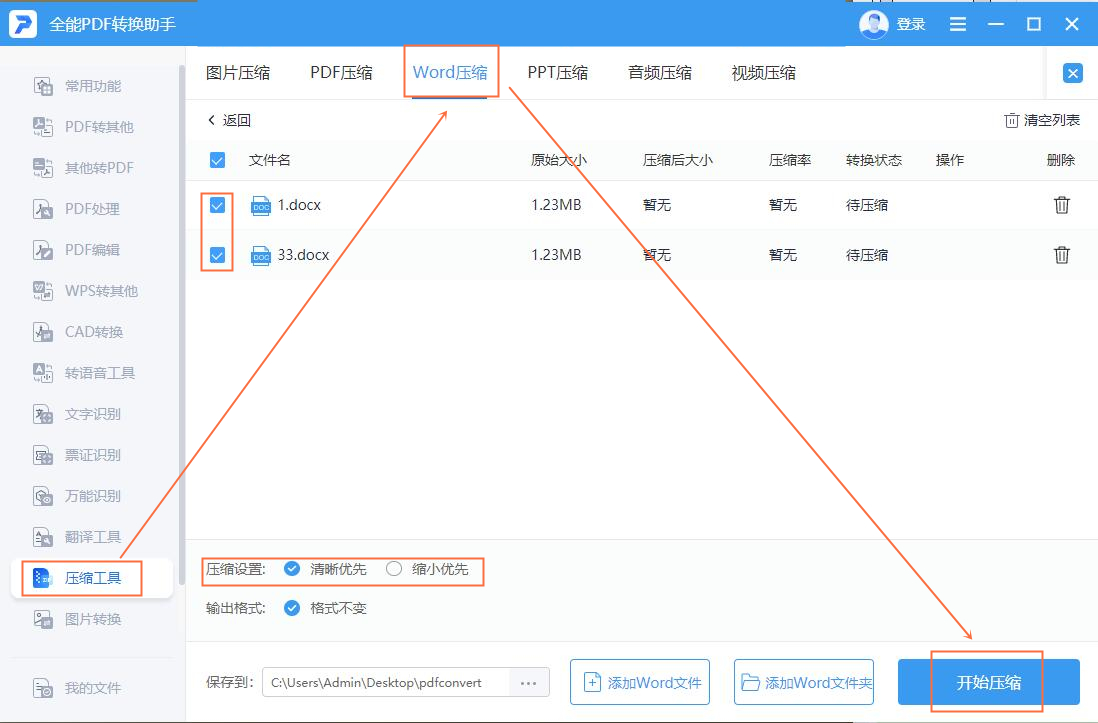Add files via 添加Word文件 button
The height and width of the screenshot is (723, 1098).
640,681
